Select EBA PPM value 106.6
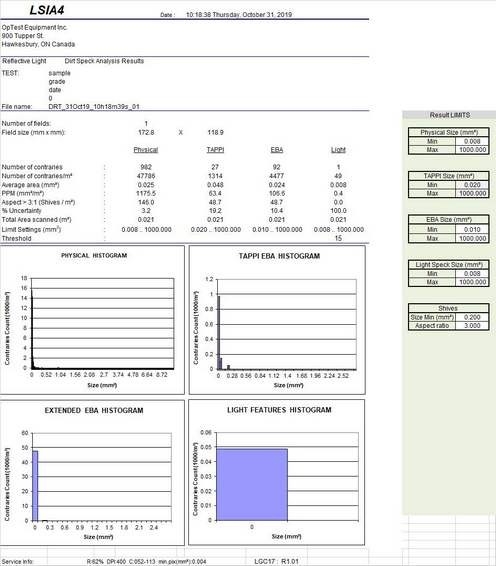The height and width of the screenshot is (566, 496). click(x=277, y=193)
